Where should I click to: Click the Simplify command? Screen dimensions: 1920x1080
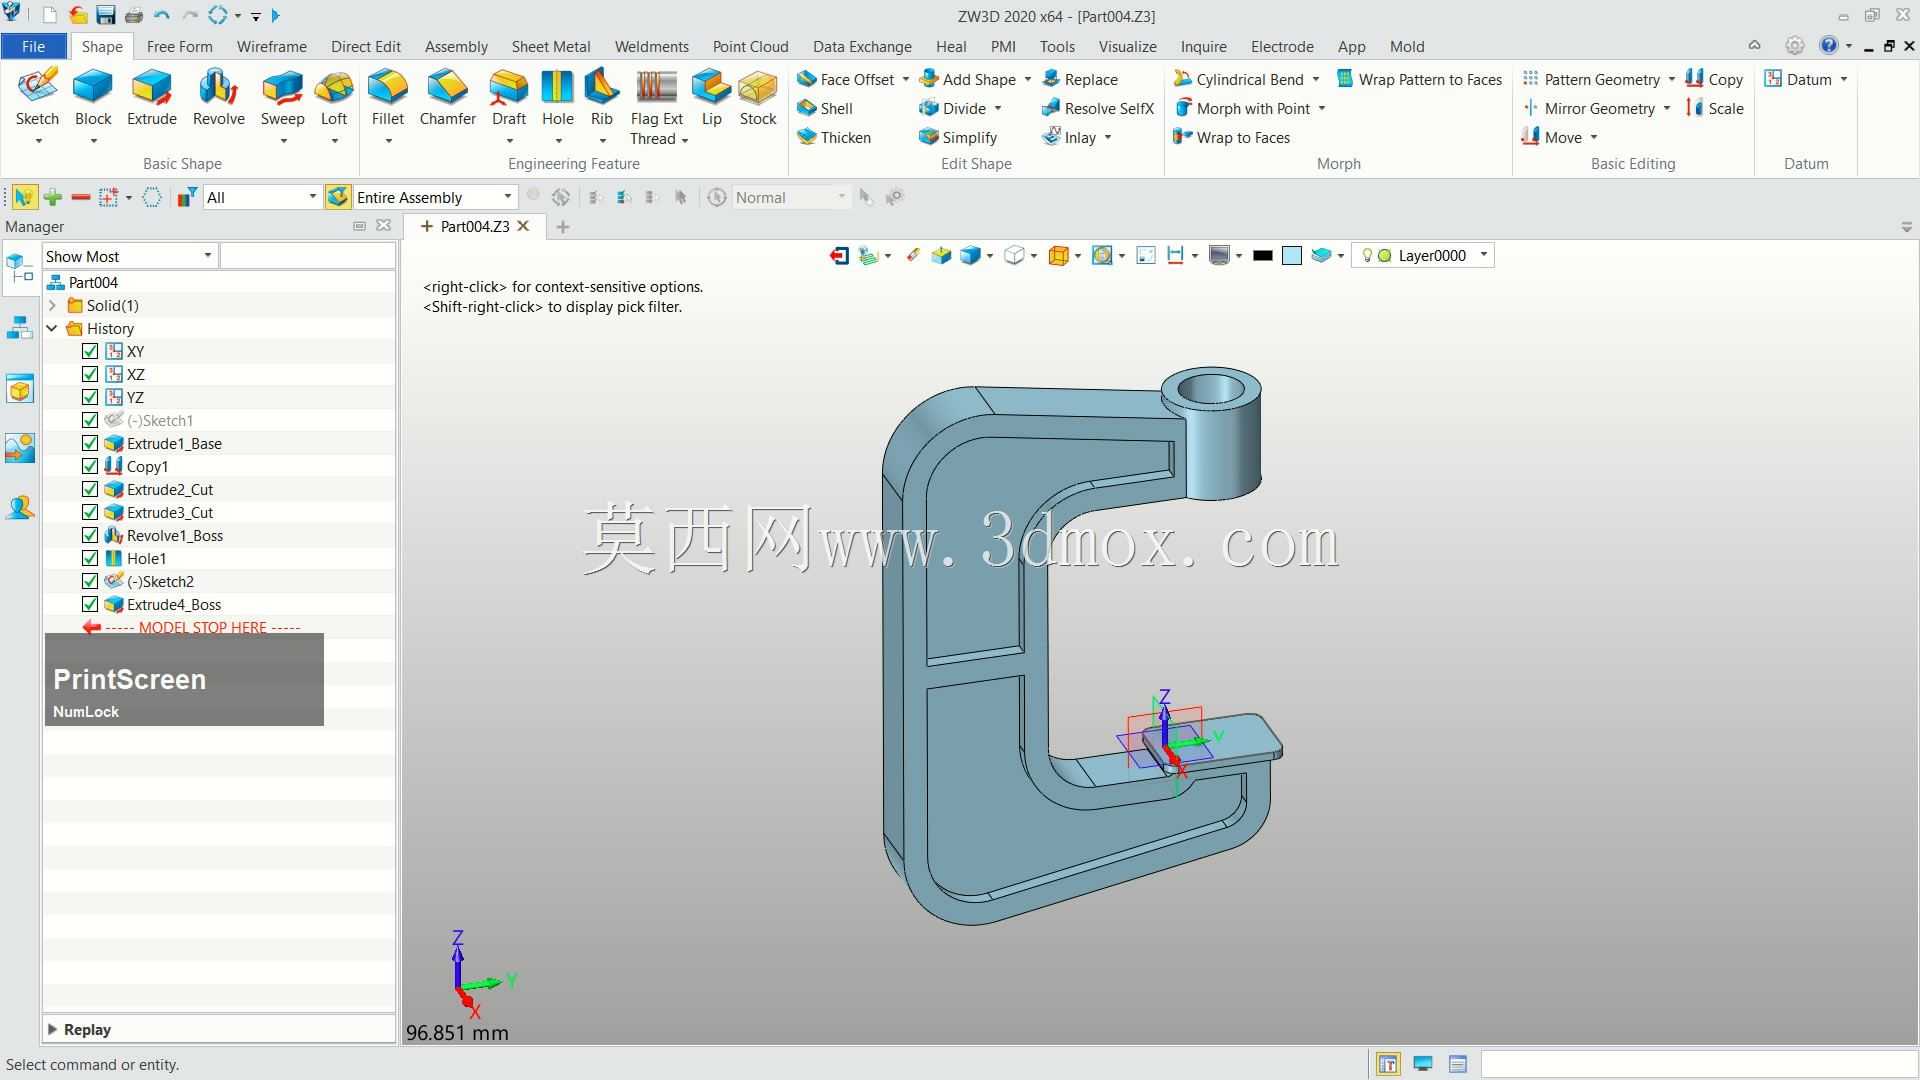(x=958, y=137)
